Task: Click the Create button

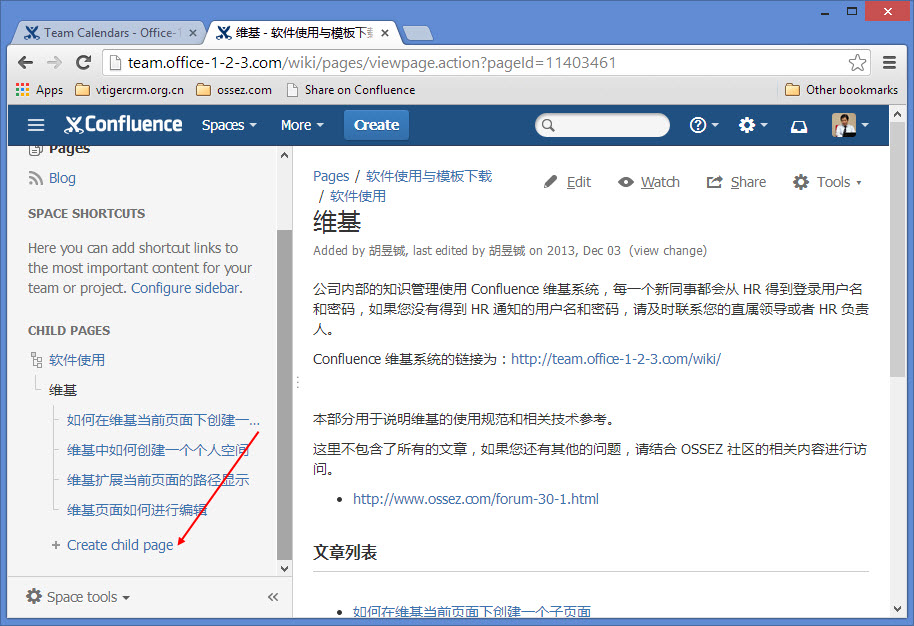Action: click(376, 125)
